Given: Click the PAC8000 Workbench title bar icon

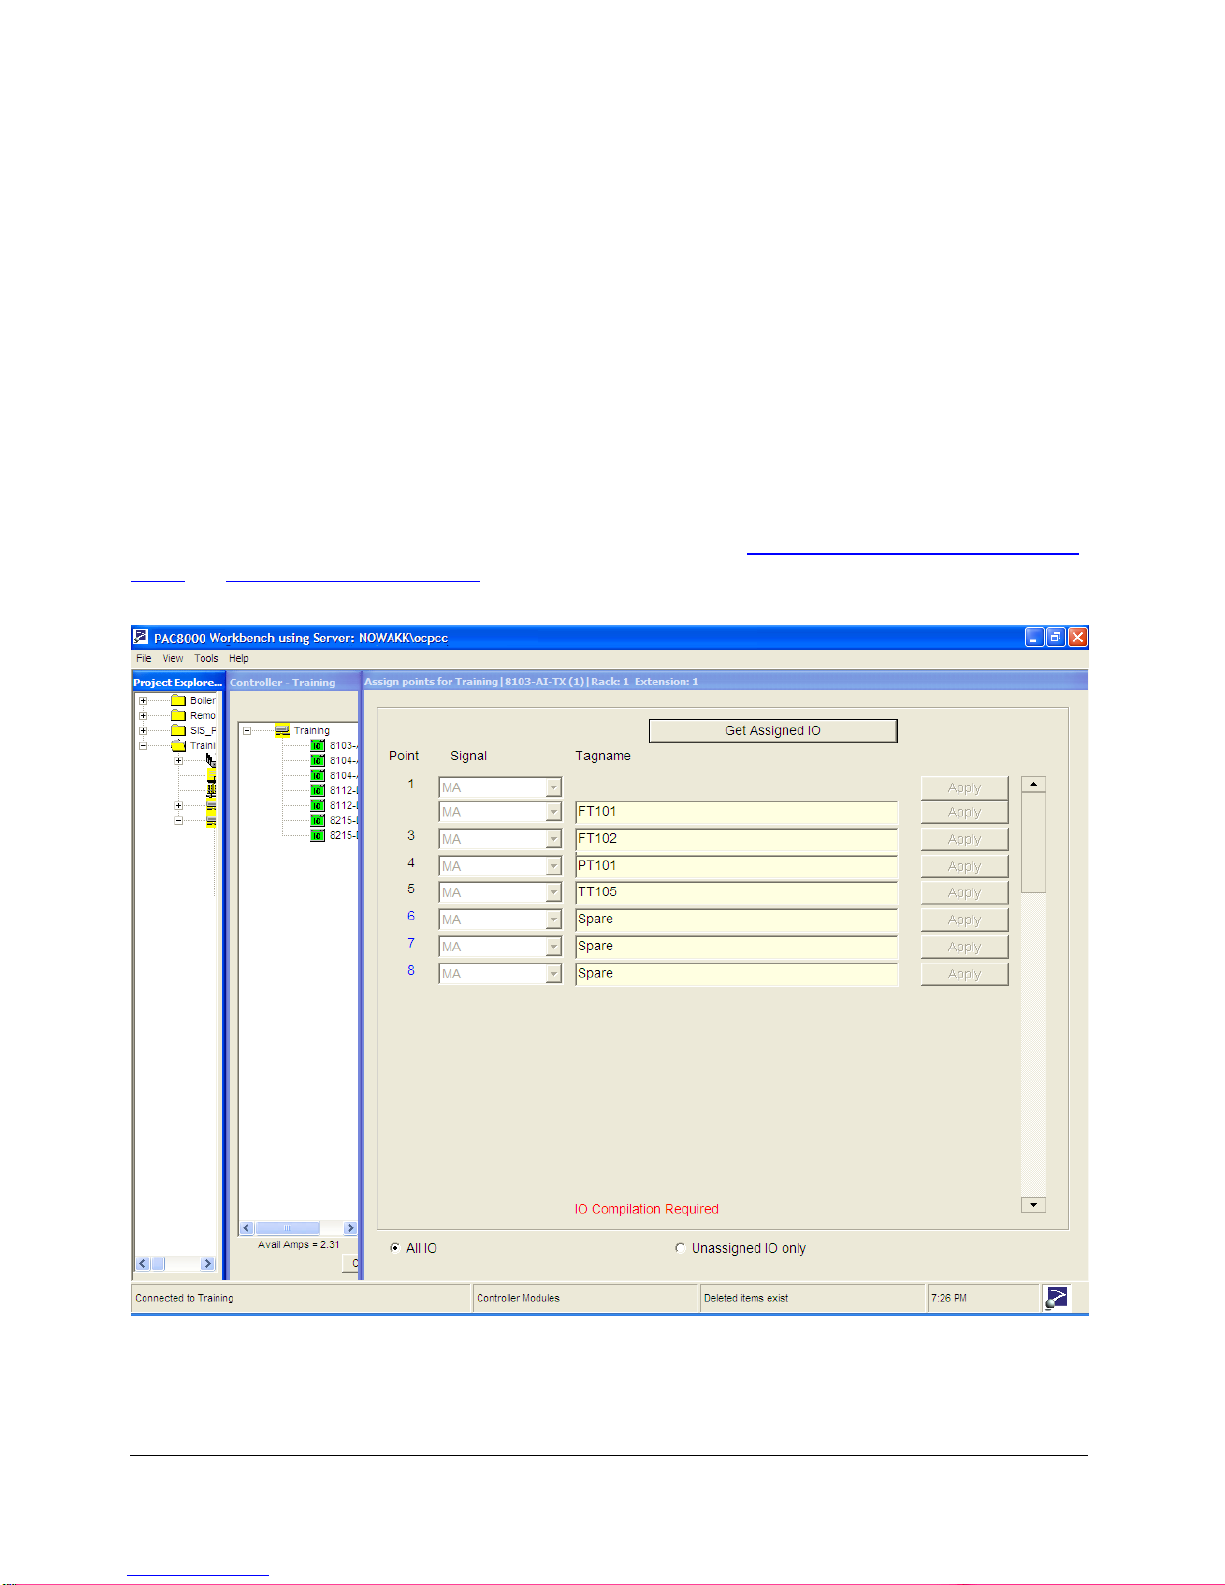Looking at the screenshot, I should coord(141,637).
